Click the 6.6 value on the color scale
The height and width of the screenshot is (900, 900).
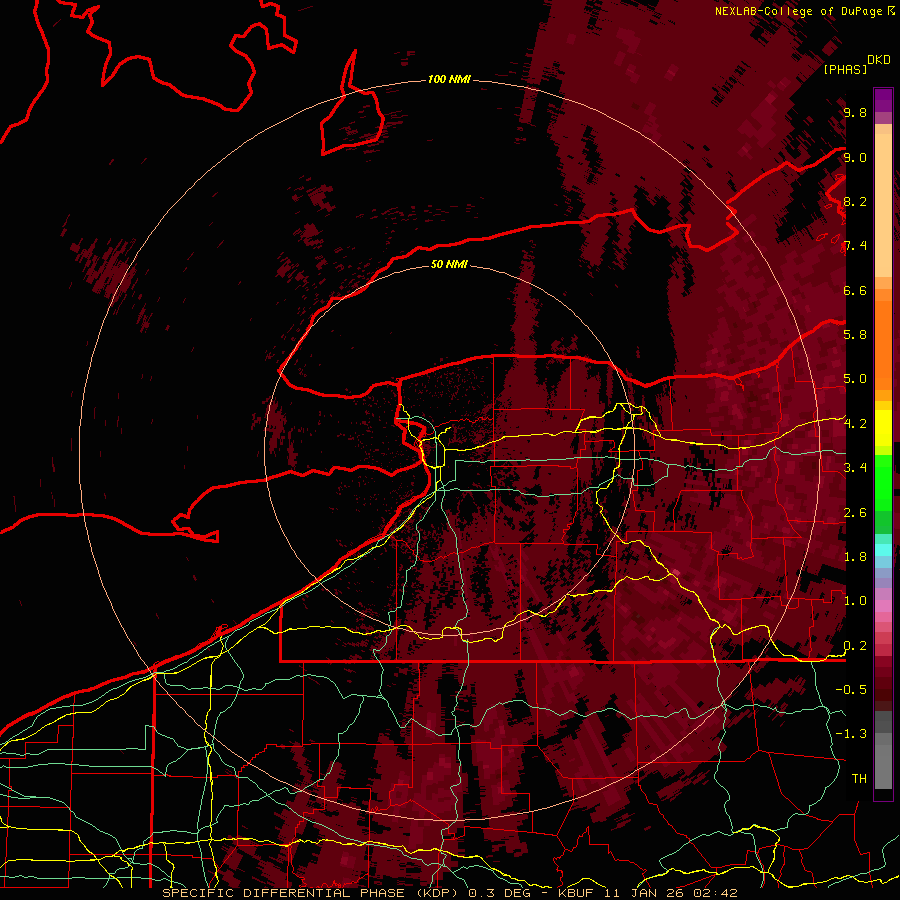click(x=855, y=290)
